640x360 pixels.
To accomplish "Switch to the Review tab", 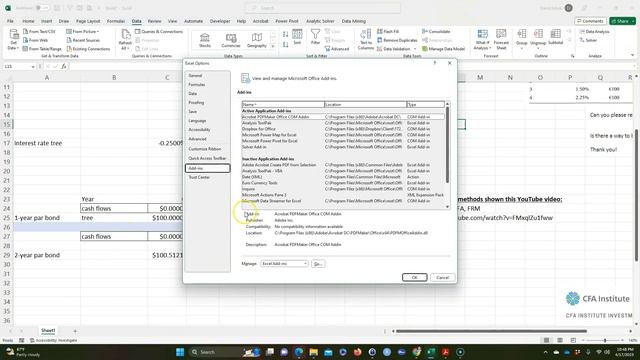I will tap(154, 21).
